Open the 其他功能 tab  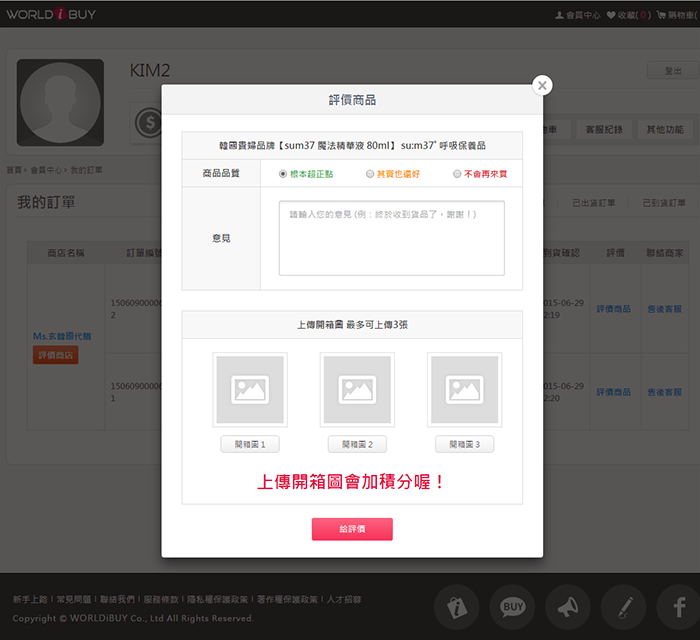(665, 129)
